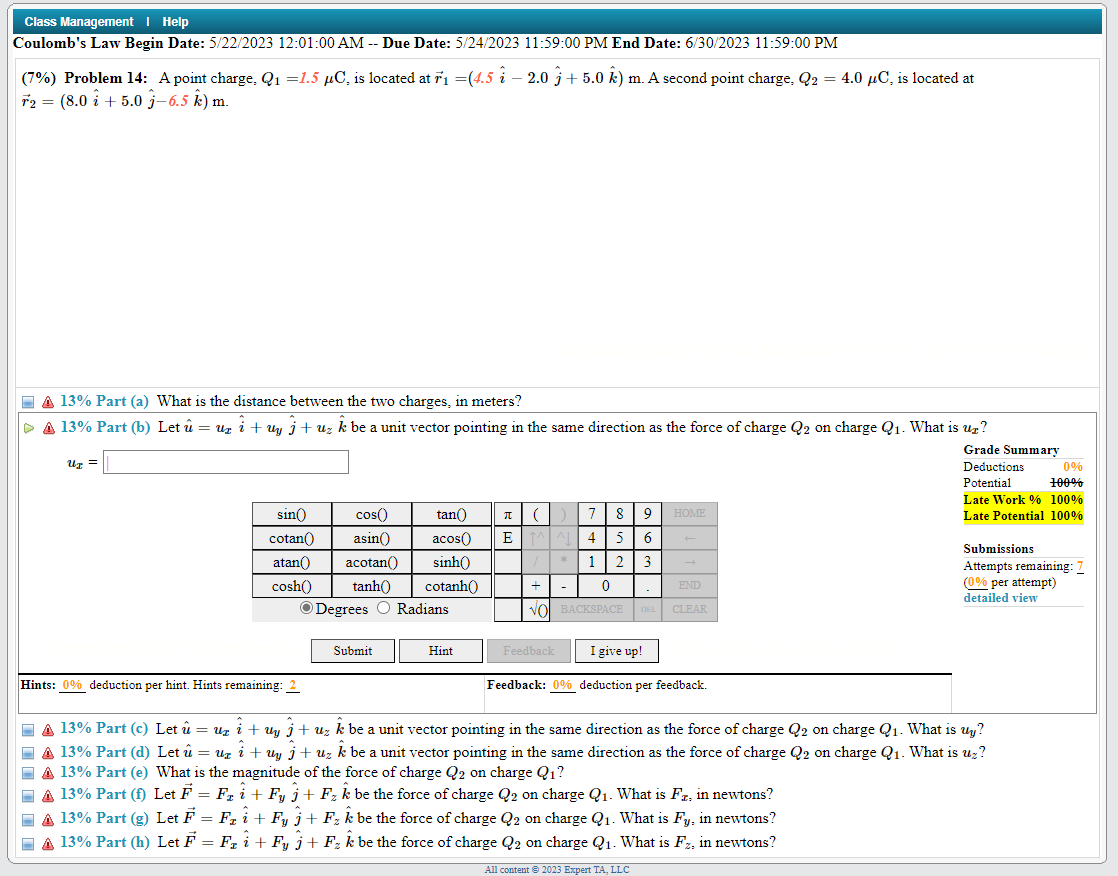Open the detailed view link
This screenshot has width=1118, height=876.
pos(1000,597)
